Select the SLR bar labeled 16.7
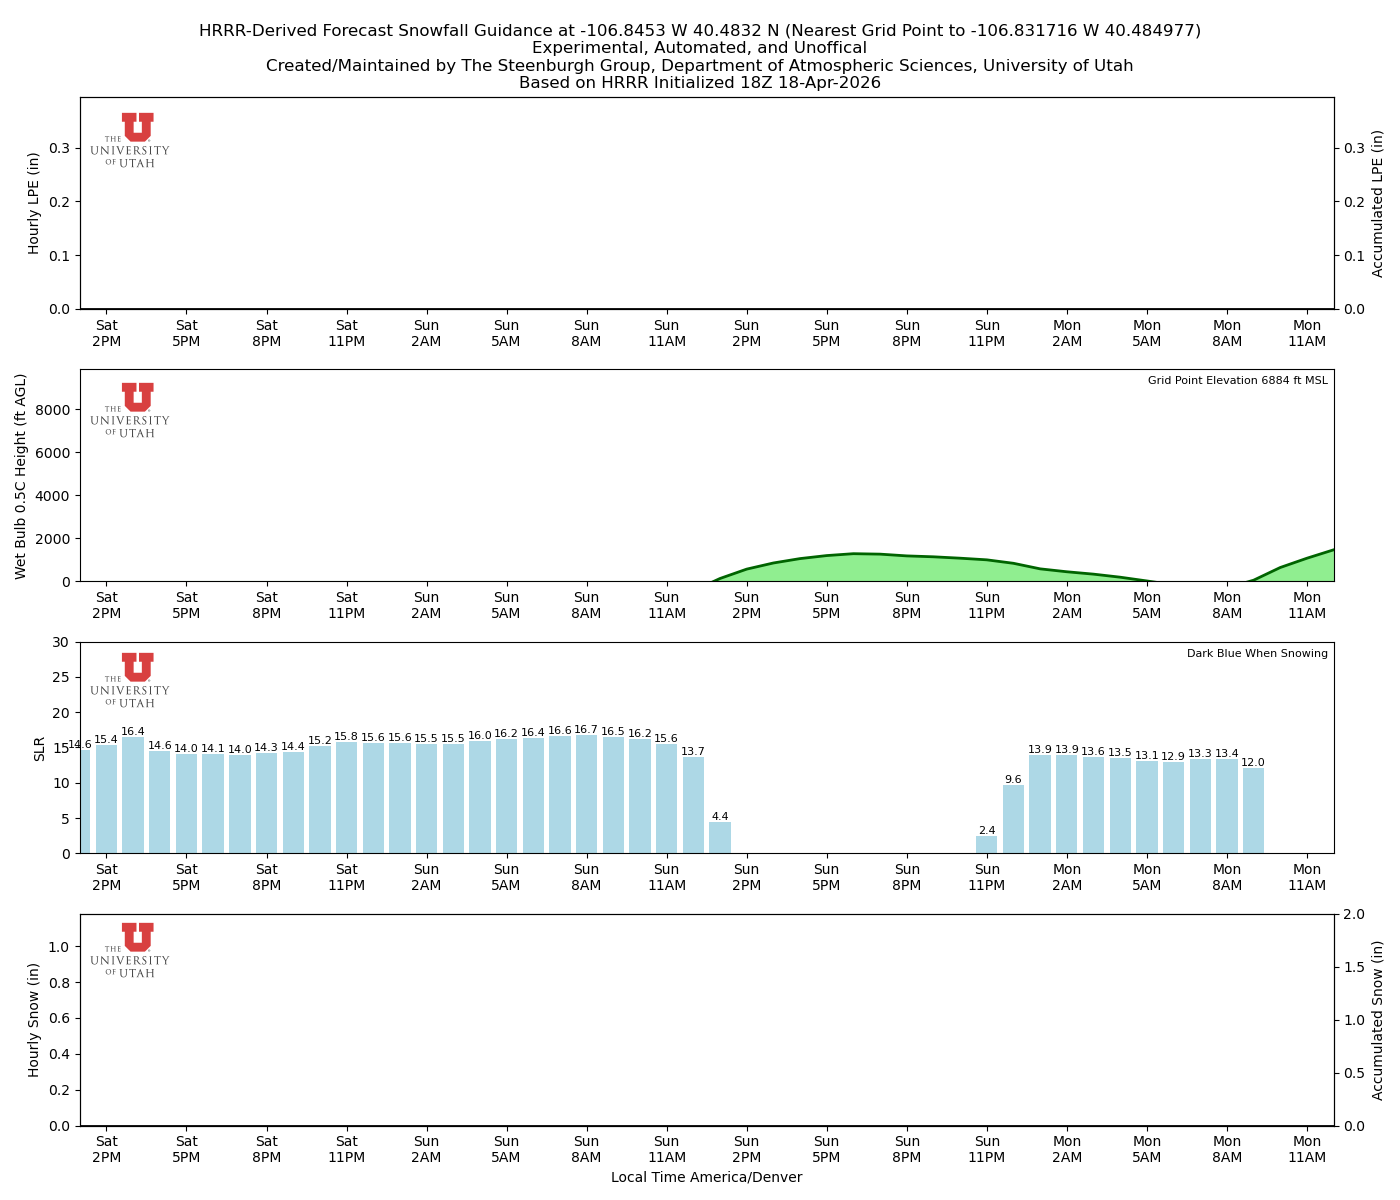This screenshot has height=1200, width=1400. point(586,795)
